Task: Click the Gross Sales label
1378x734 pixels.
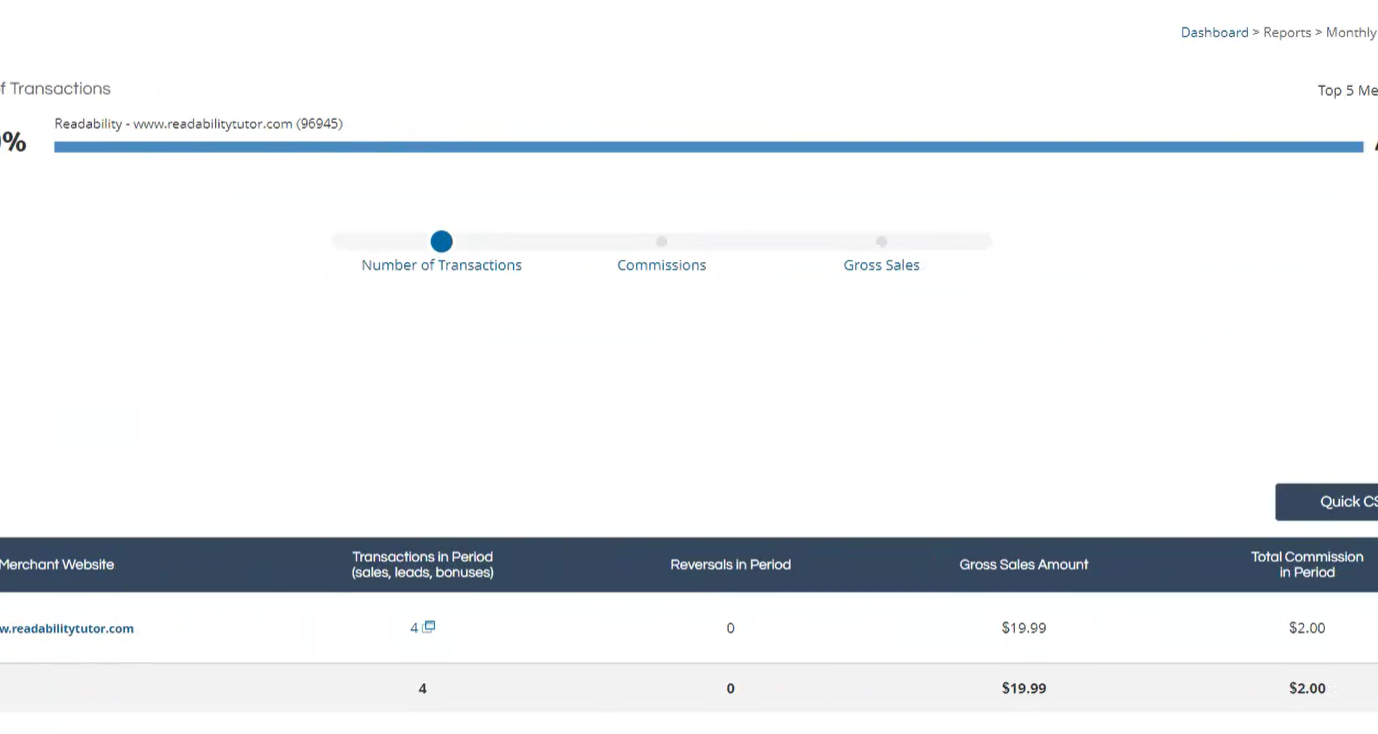Action: [x=881, y=265]
